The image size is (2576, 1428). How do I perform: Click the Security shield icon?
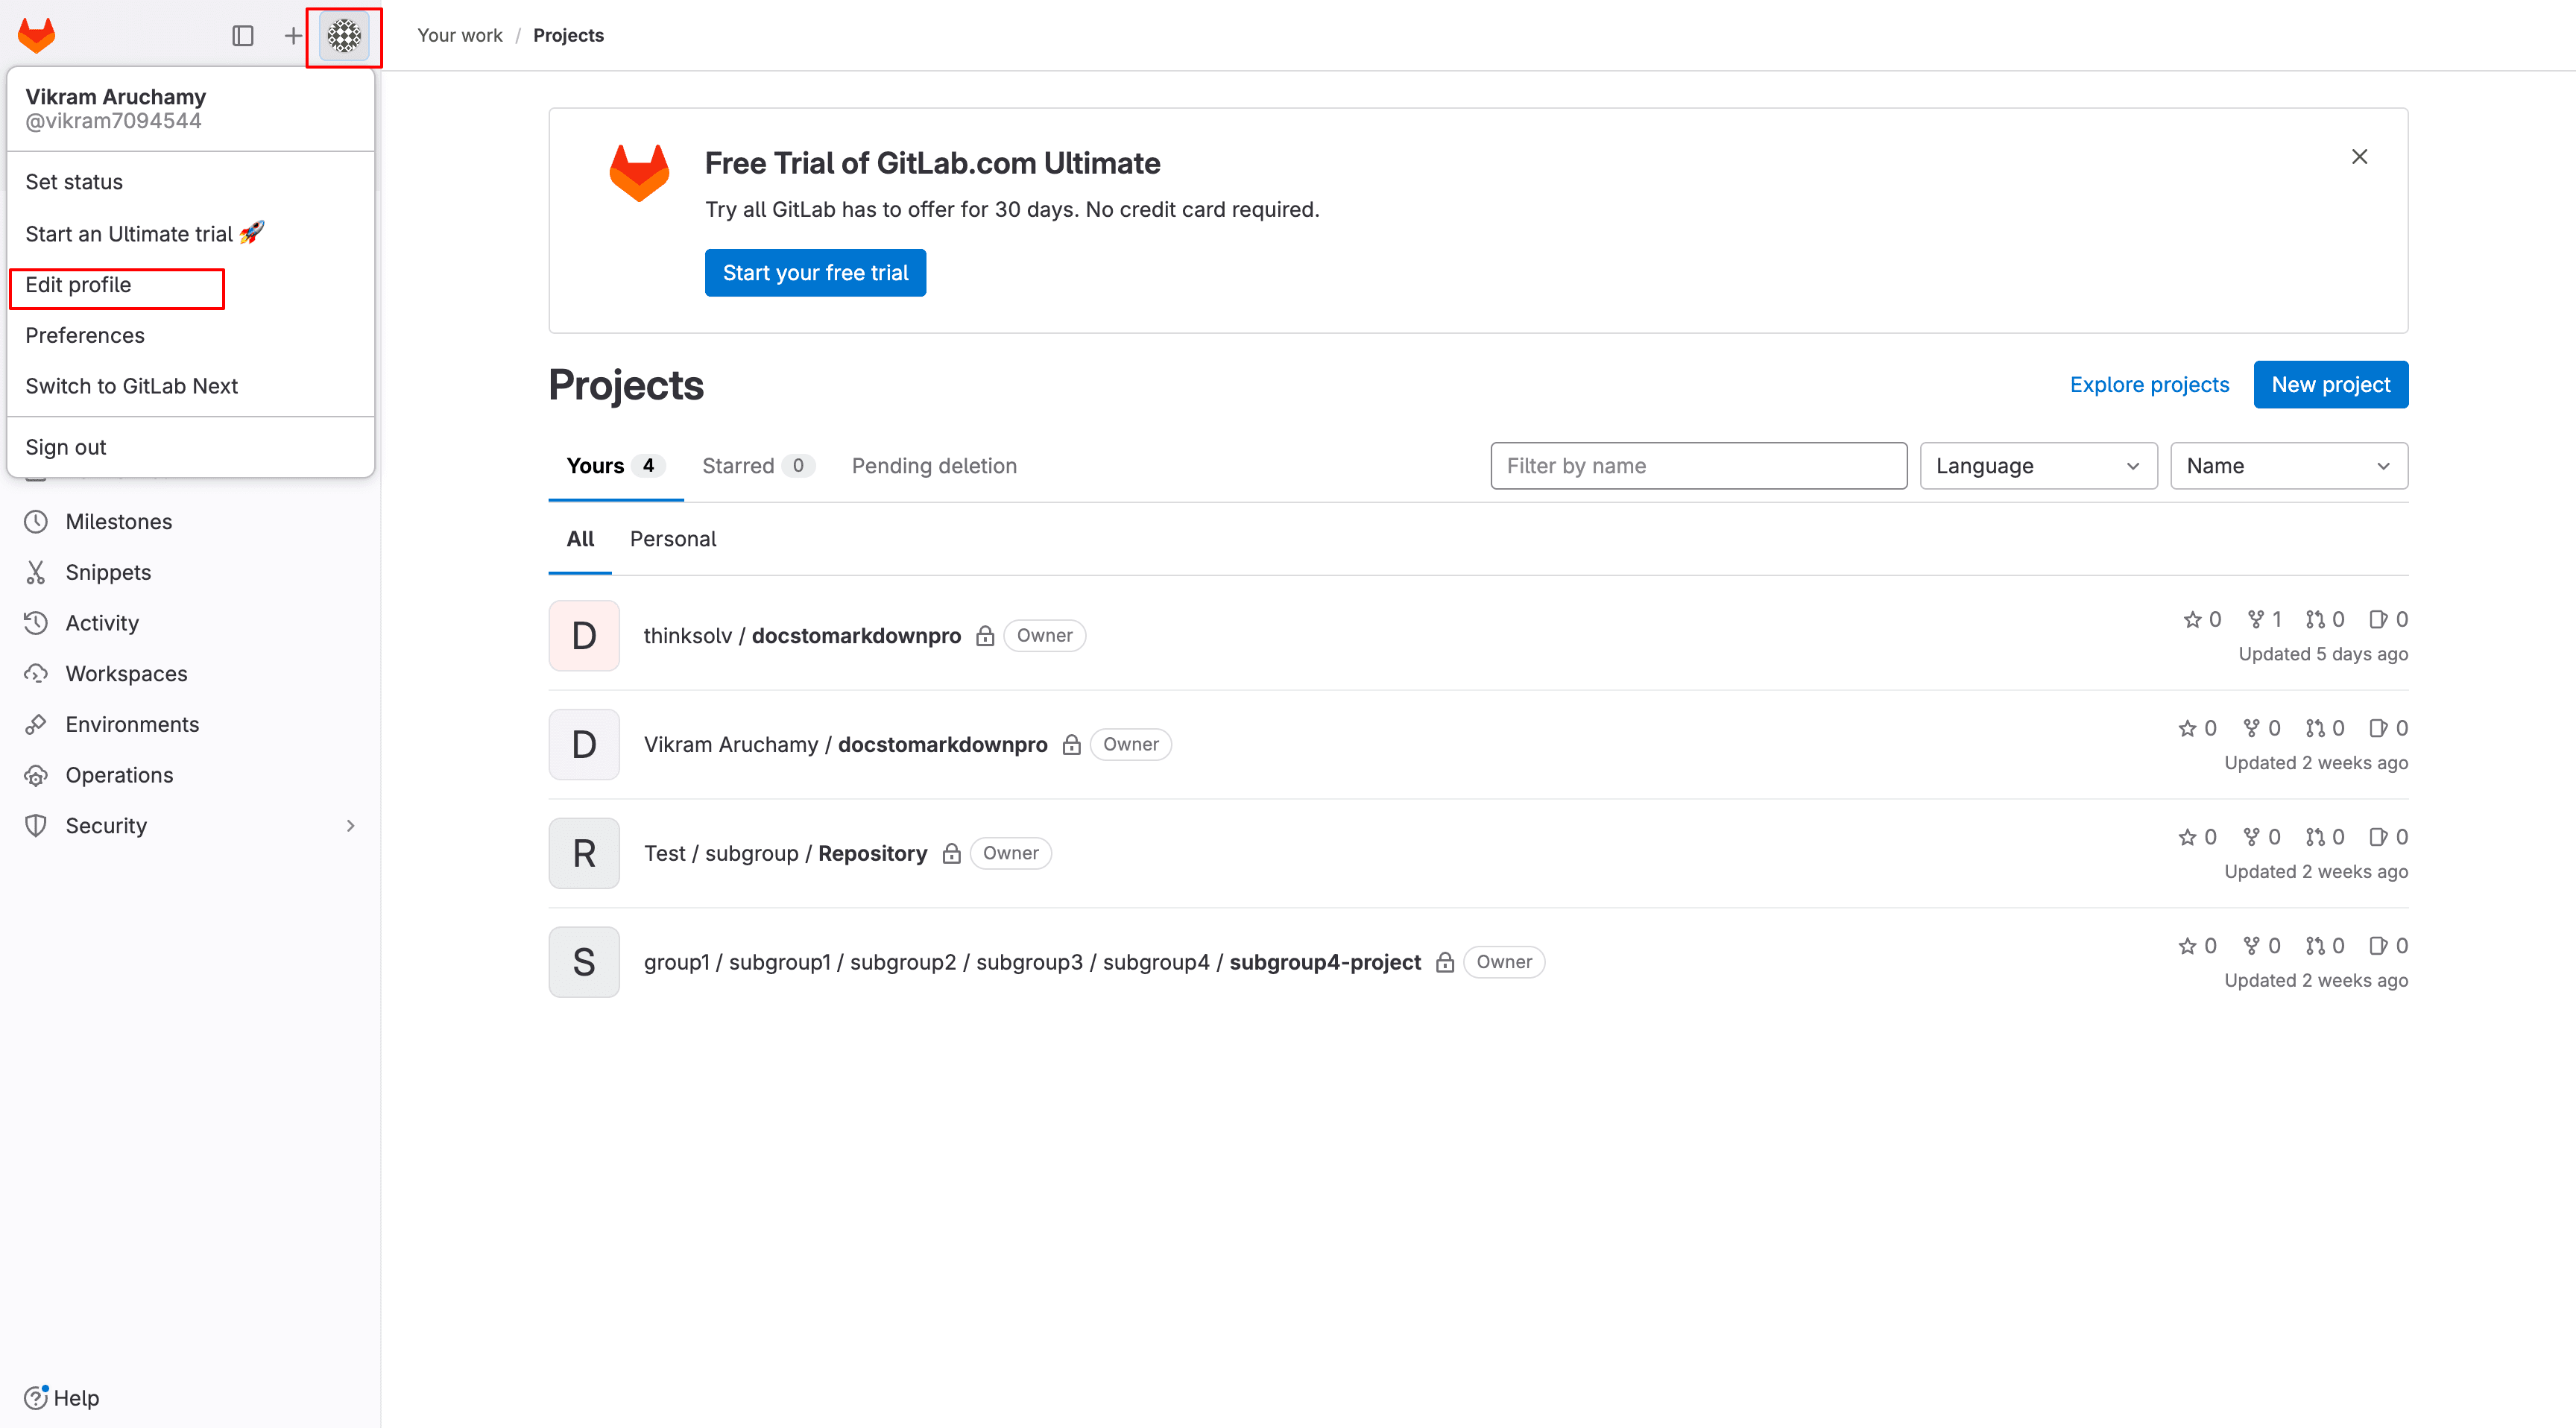click(36, 826)
